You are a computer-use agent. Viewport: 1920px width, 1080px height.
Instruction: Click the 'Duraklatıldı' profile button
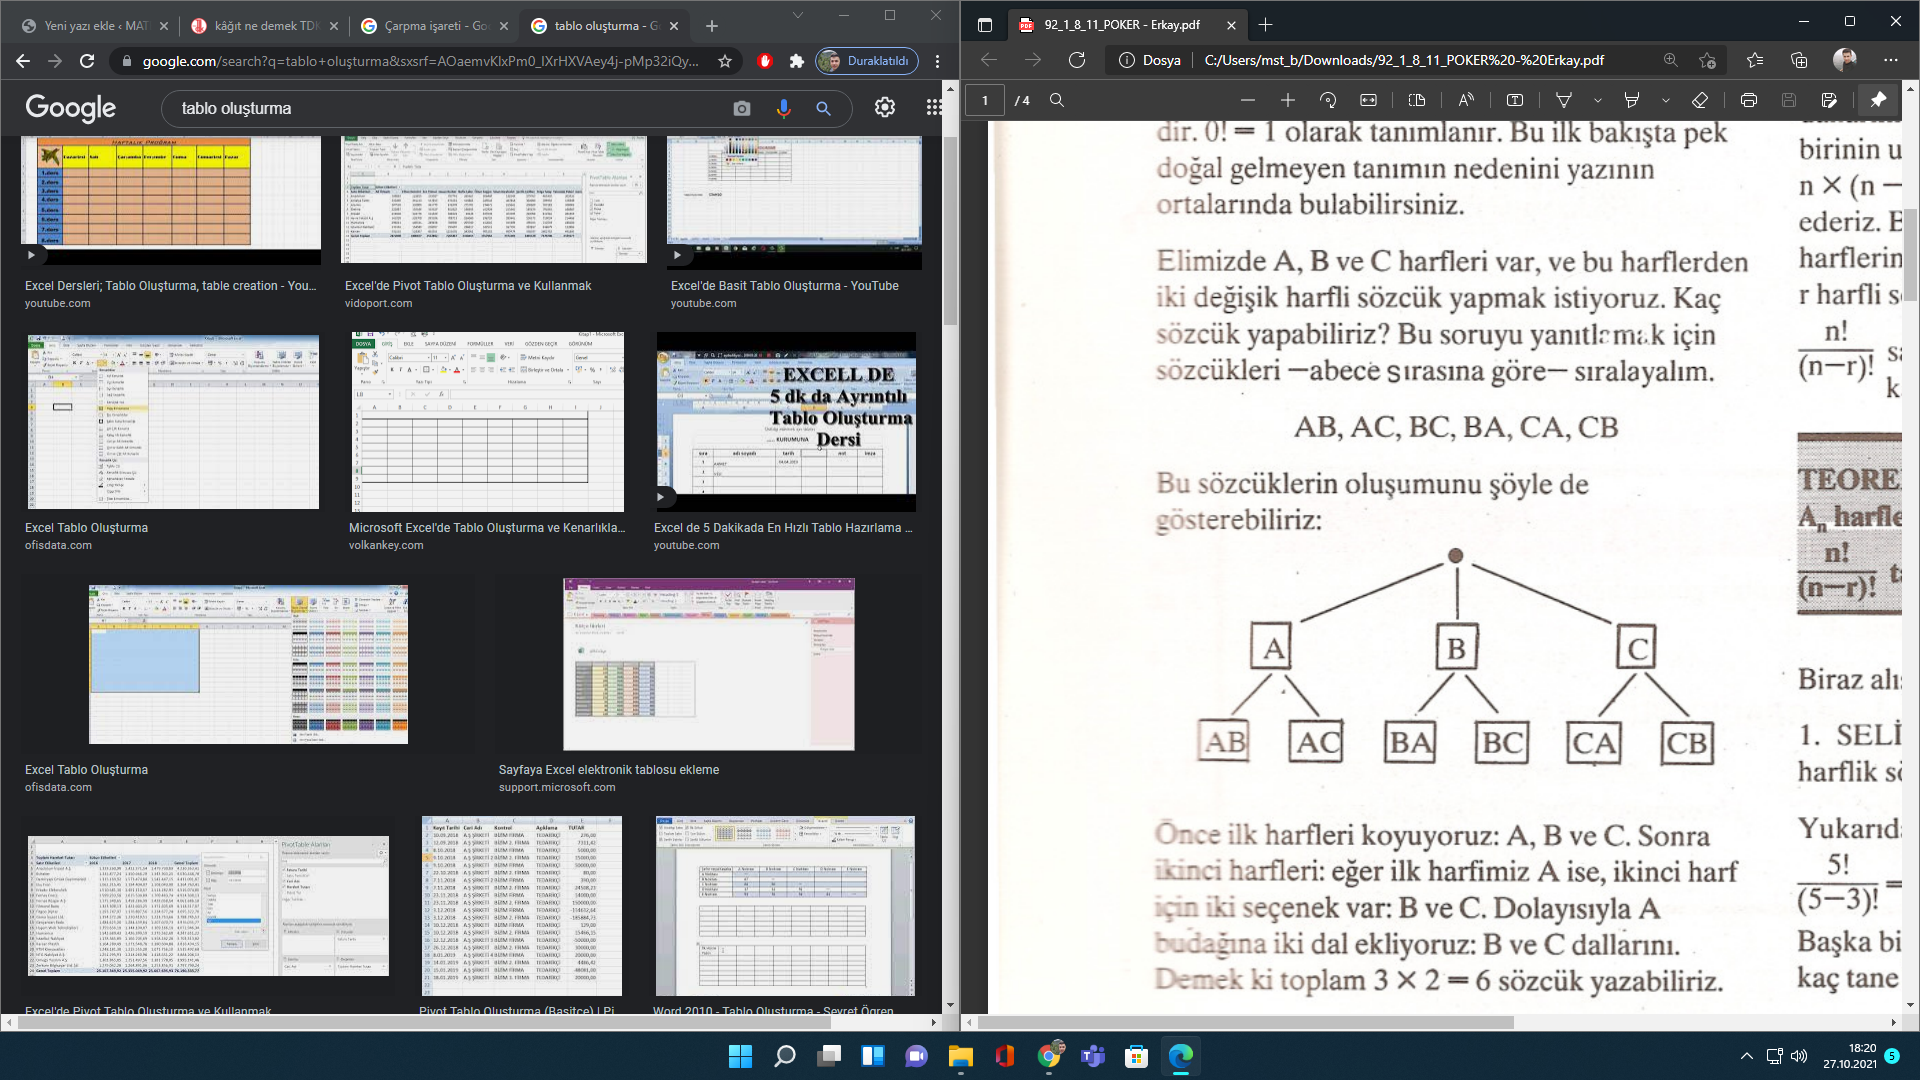tap(867, 61)
